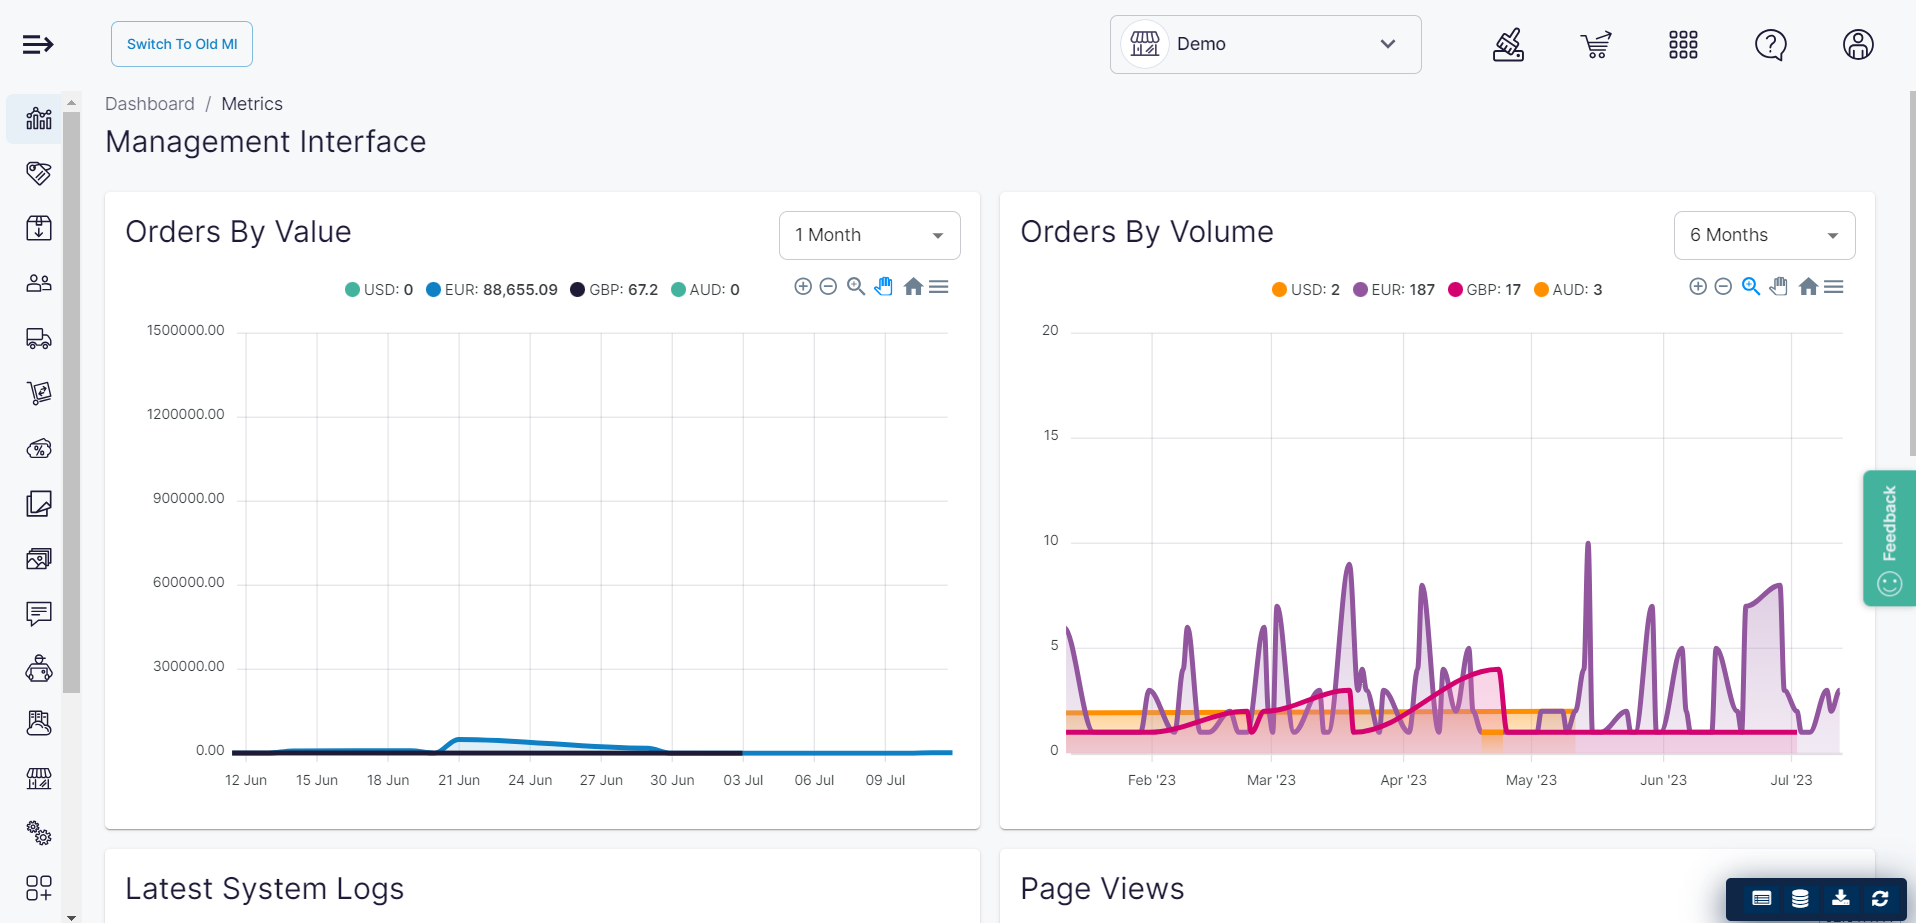Select the delivery truck icon in the sidebar
The image size is (1916, 923).
[x=38, y=338]
